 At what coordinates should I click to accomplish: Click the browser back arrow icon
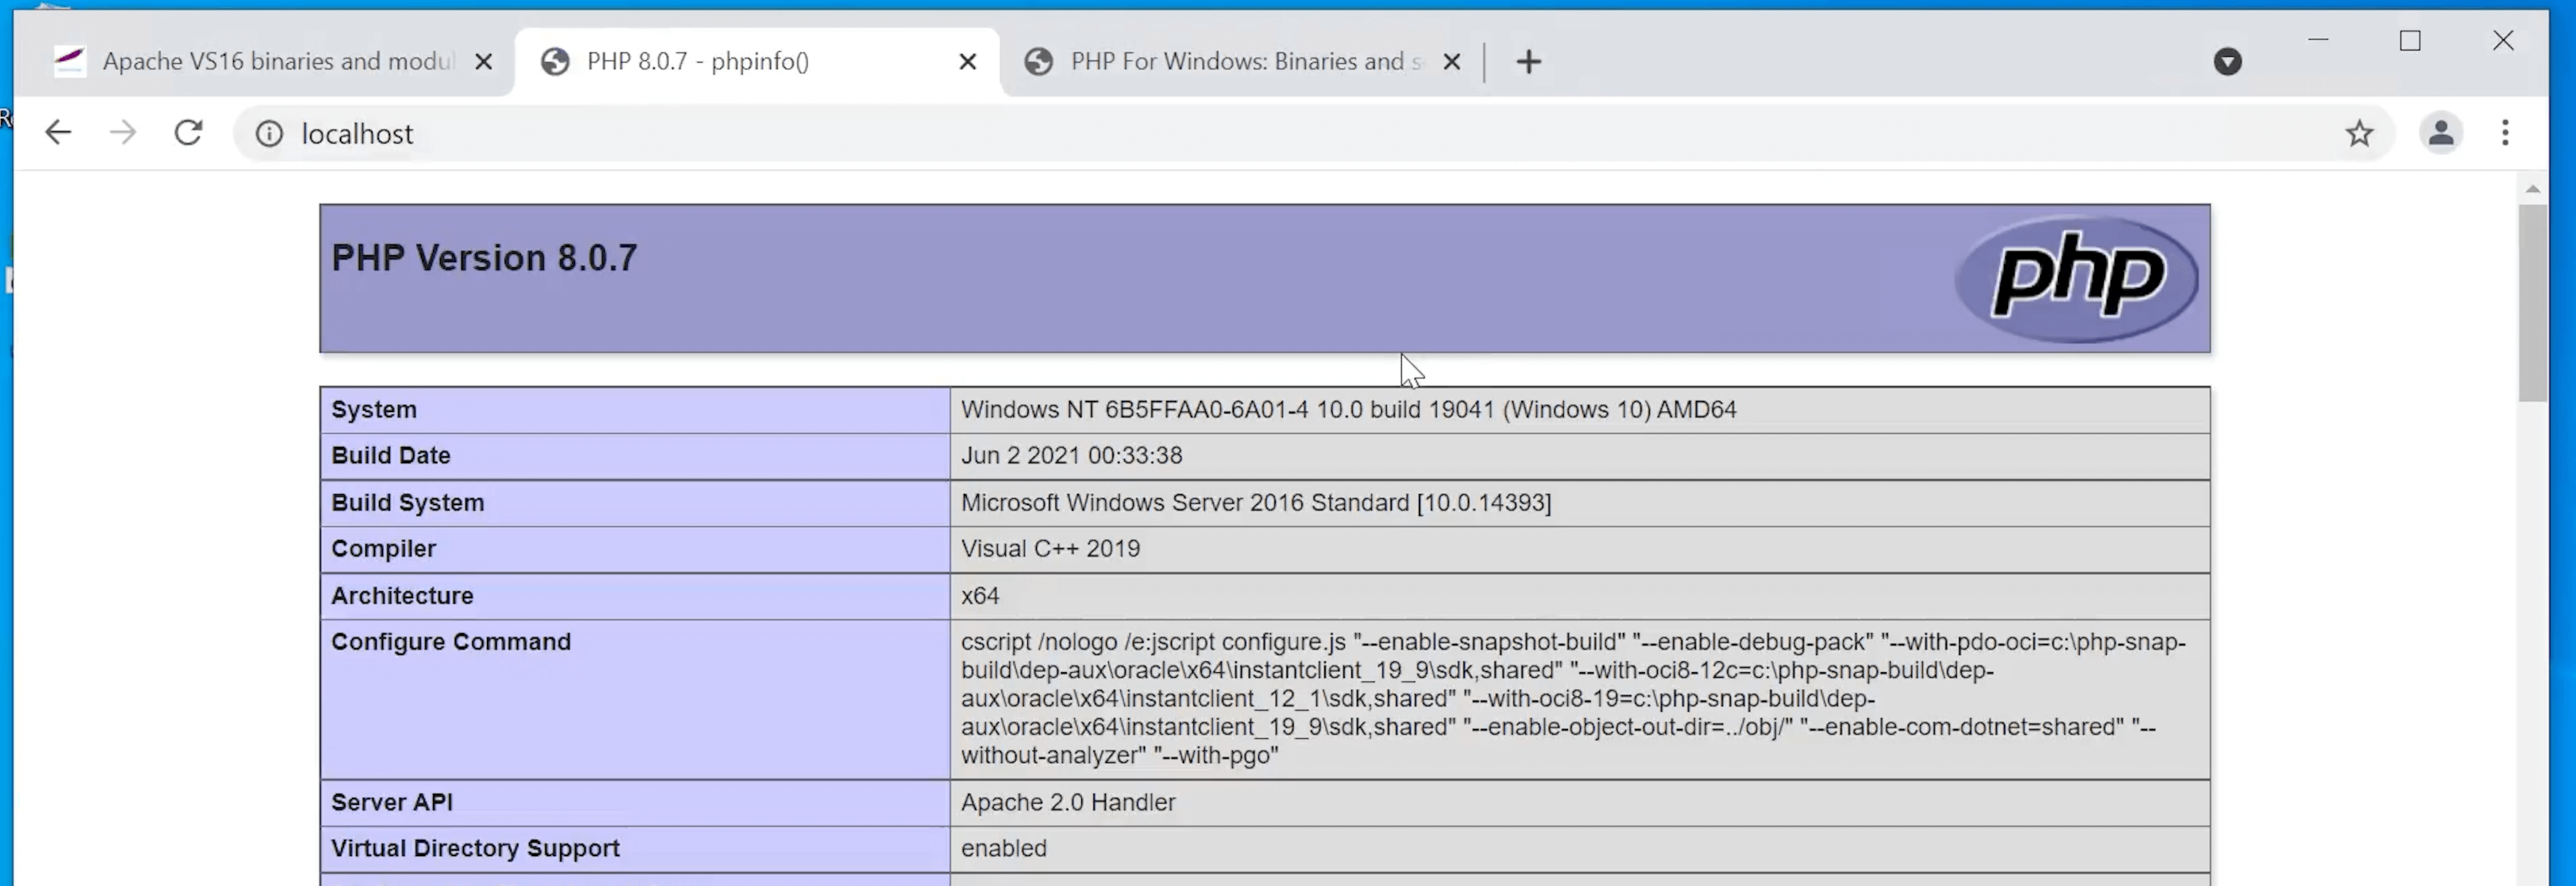coord(59,133)
